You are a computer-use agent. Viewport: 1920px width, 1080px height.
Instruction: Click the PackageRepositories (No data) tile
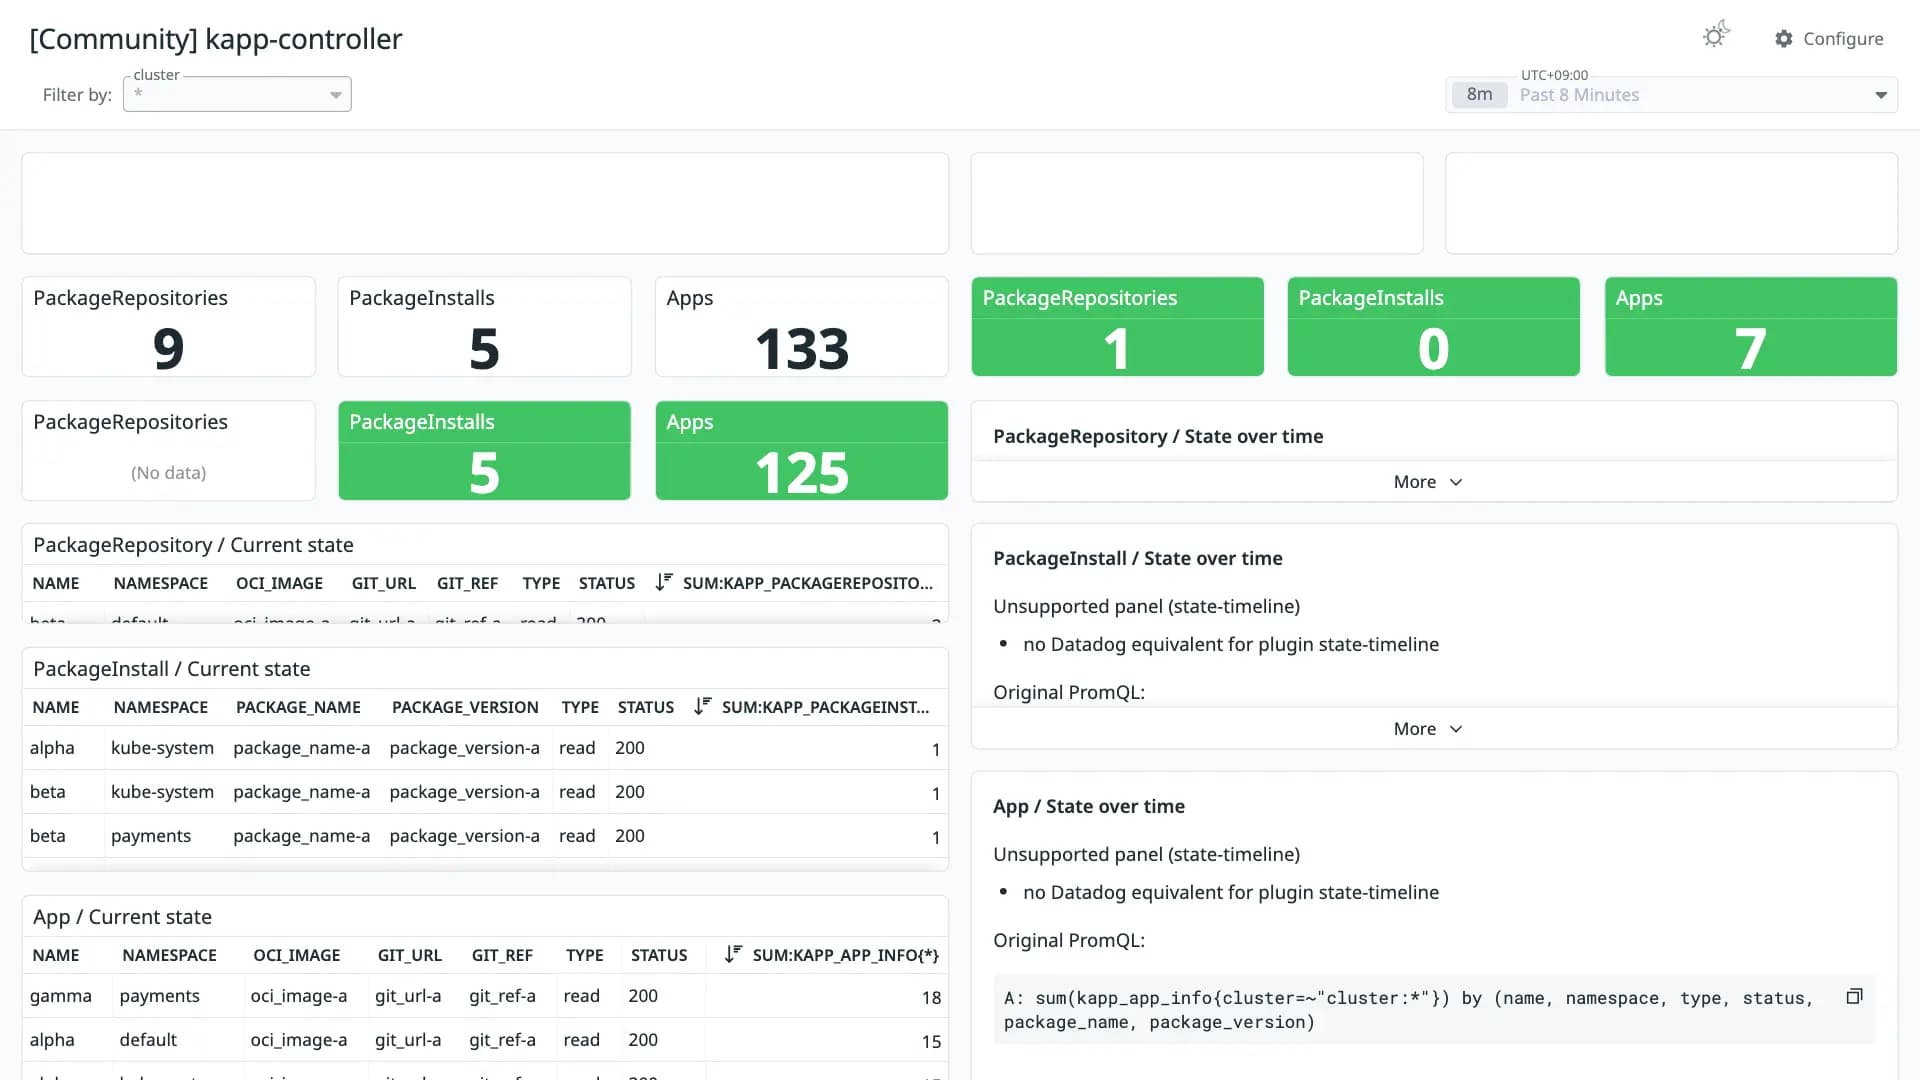tap(168, 450)
